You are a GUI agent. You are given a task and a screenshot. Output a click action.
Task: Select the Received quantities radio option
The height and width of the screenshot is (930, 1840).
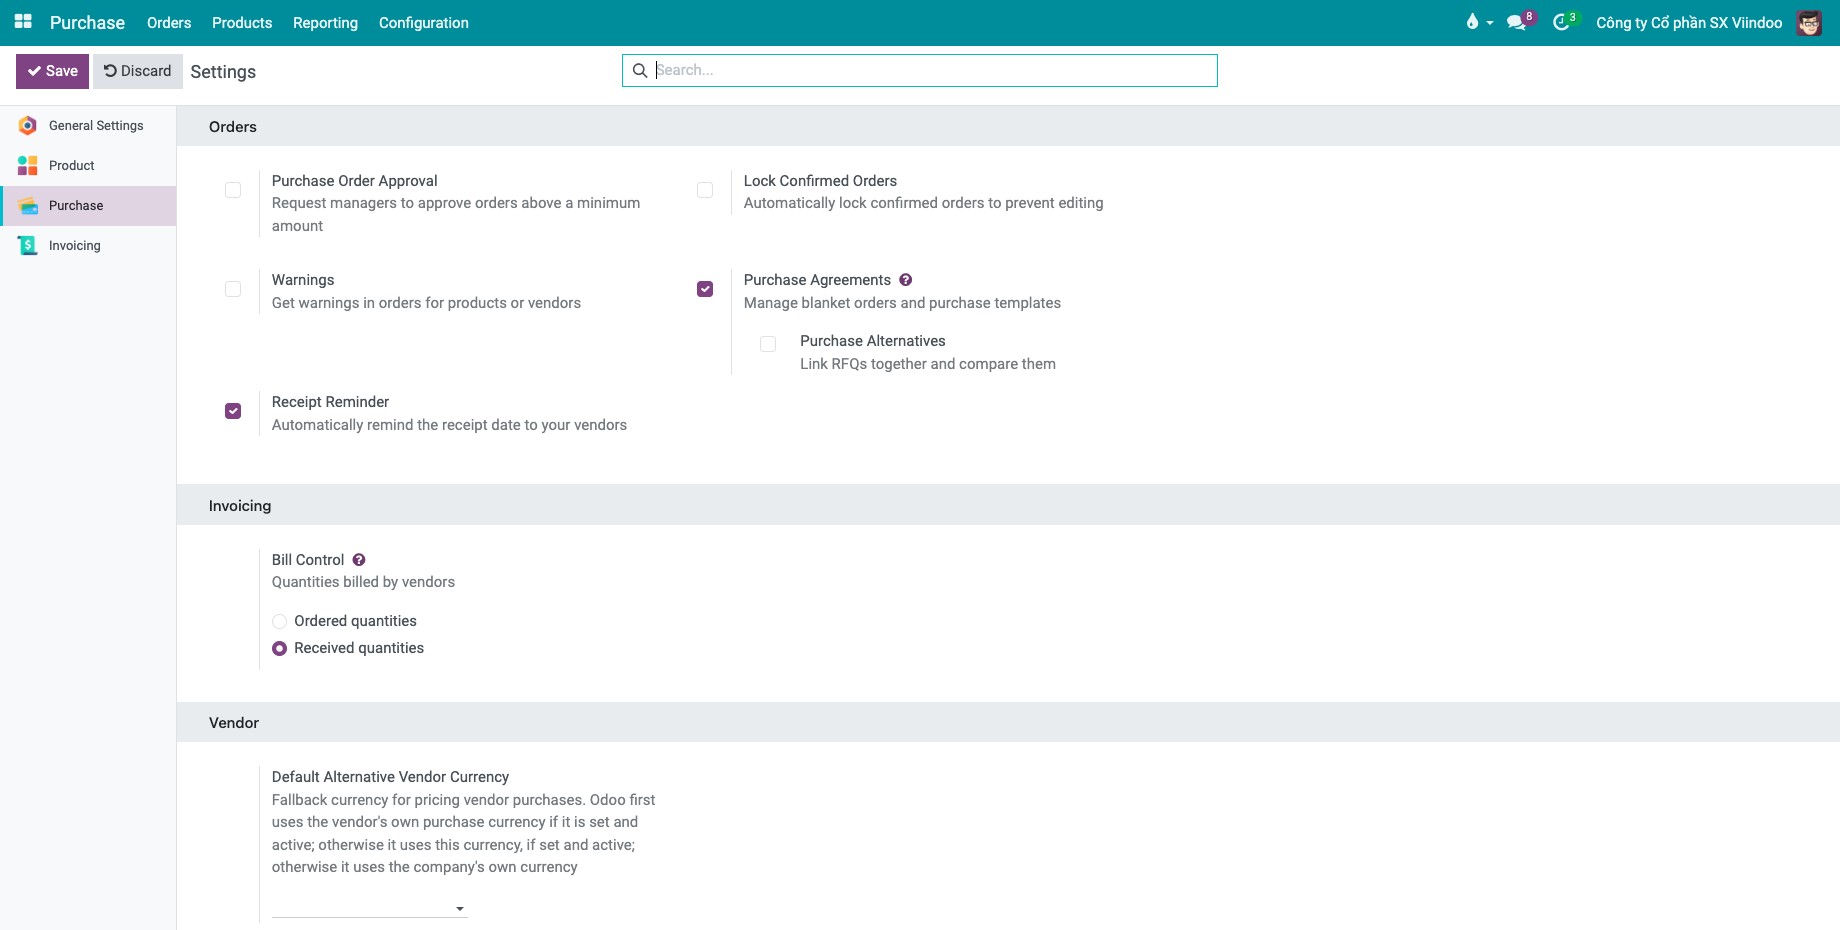coord(280,649)
